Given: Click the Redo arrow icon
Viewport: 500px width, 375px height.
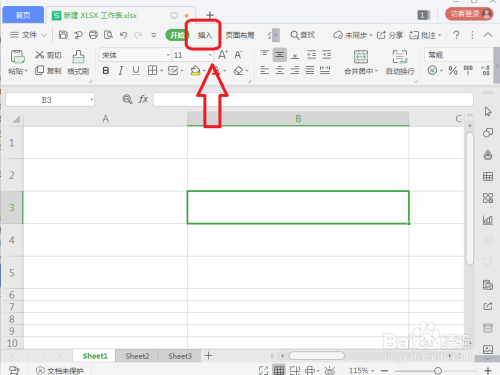Looking at the screenshot, I should point(138,35).
